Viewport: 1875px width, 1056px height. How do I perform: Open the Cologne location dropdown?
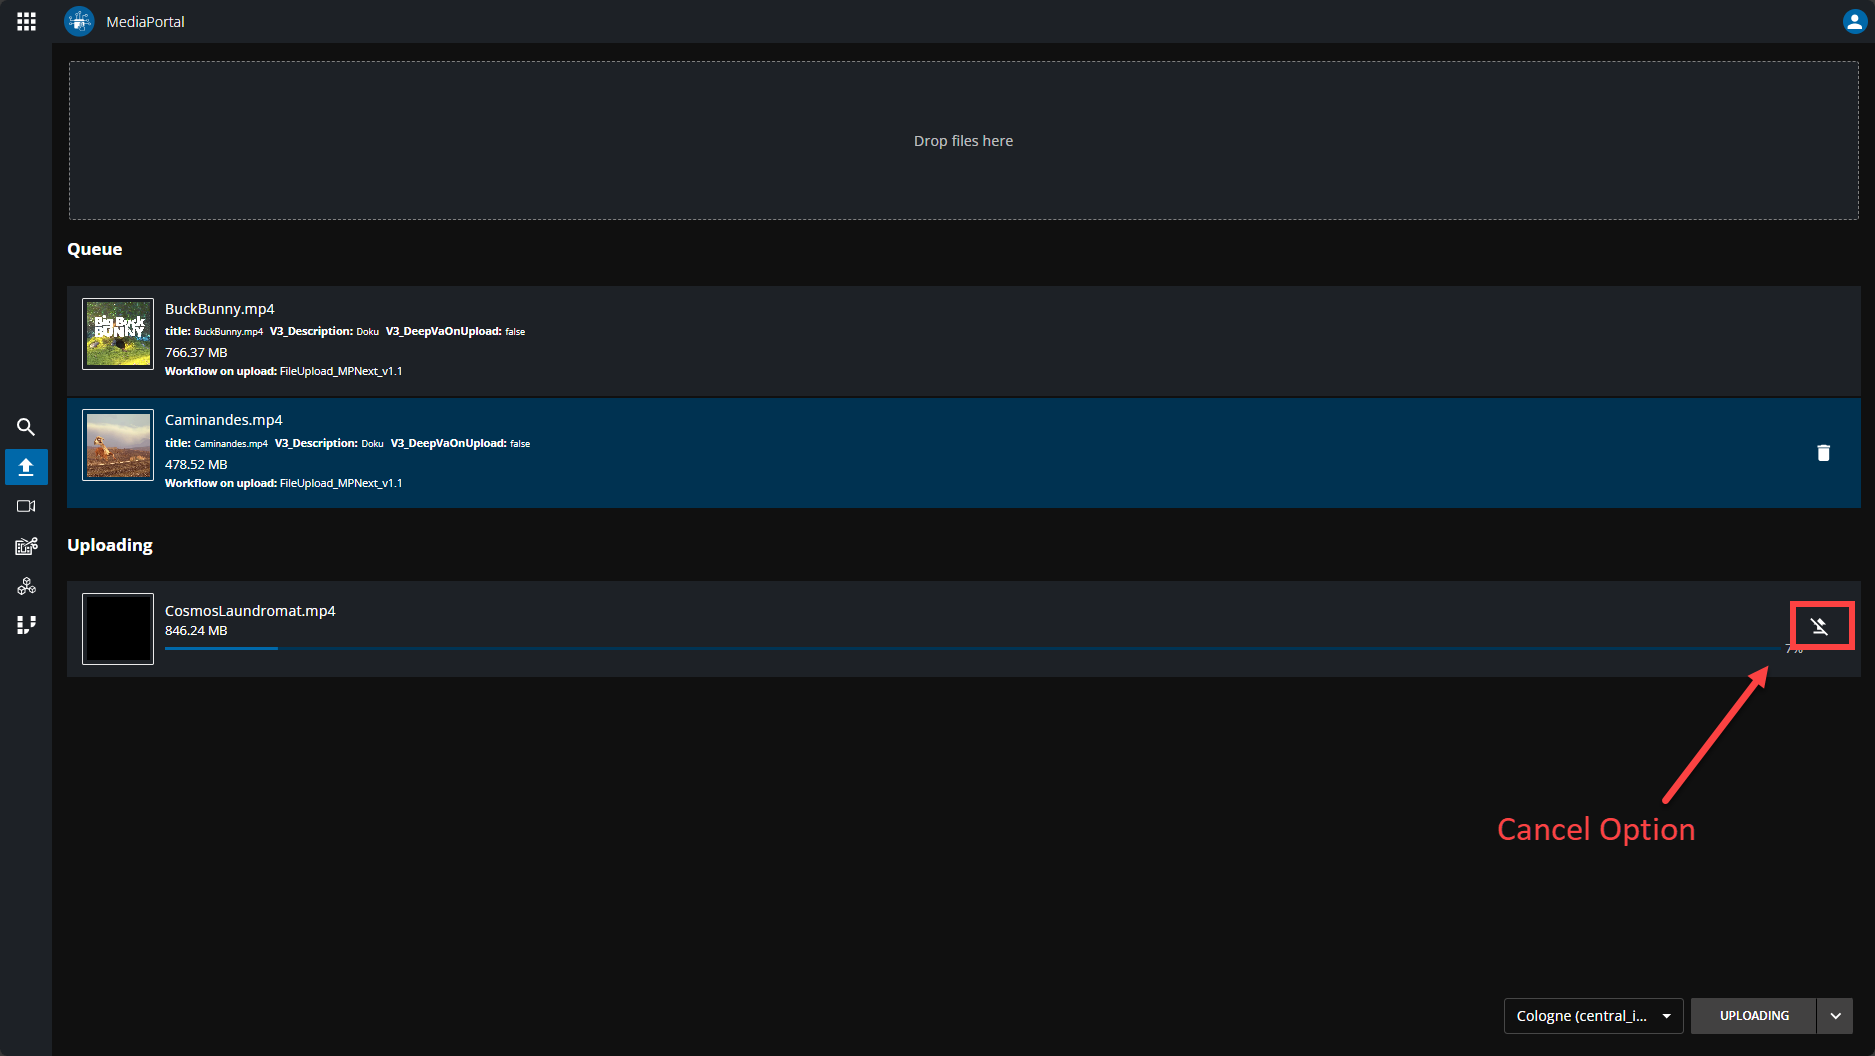pos(1593,1016)
